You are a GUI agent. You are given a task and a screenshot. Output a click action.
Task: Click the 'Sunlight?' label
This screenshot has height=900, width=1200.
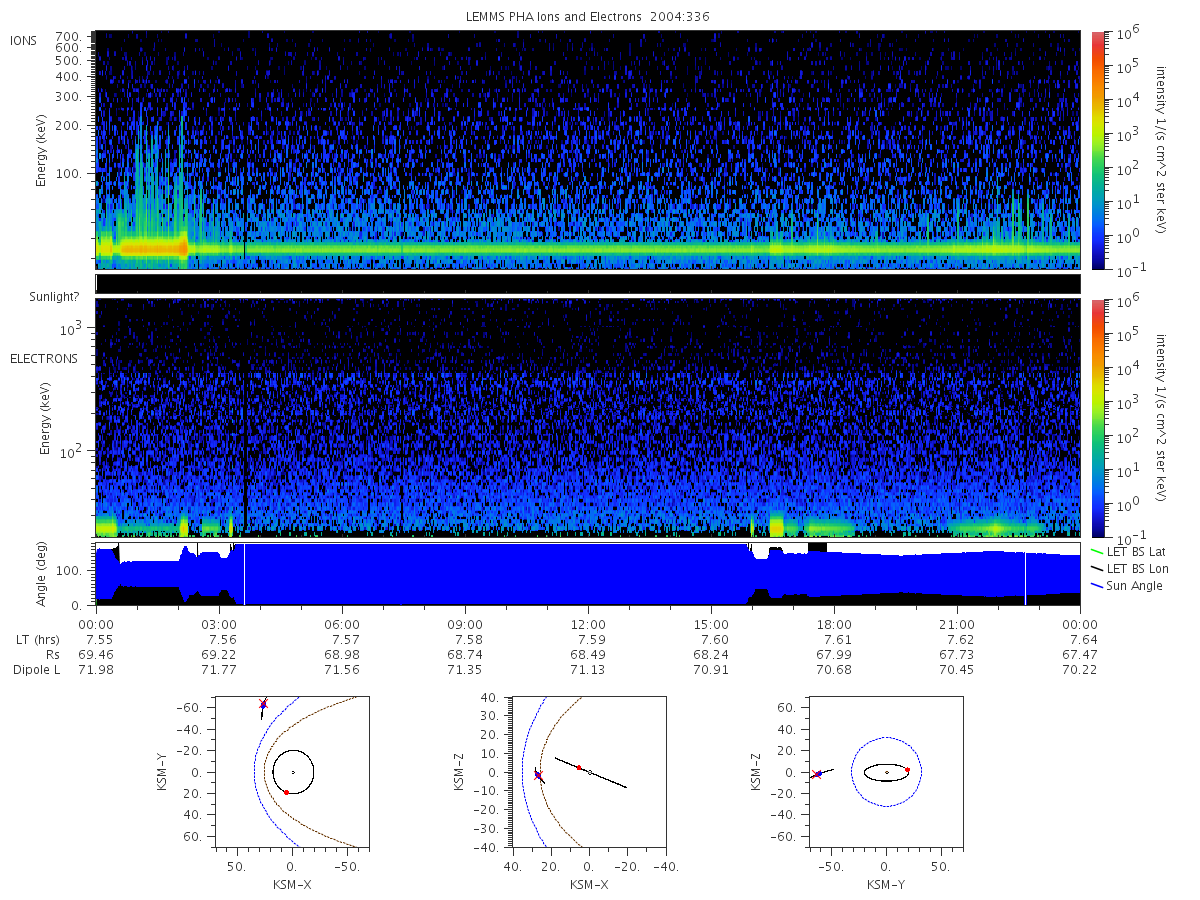pos(56,297)
